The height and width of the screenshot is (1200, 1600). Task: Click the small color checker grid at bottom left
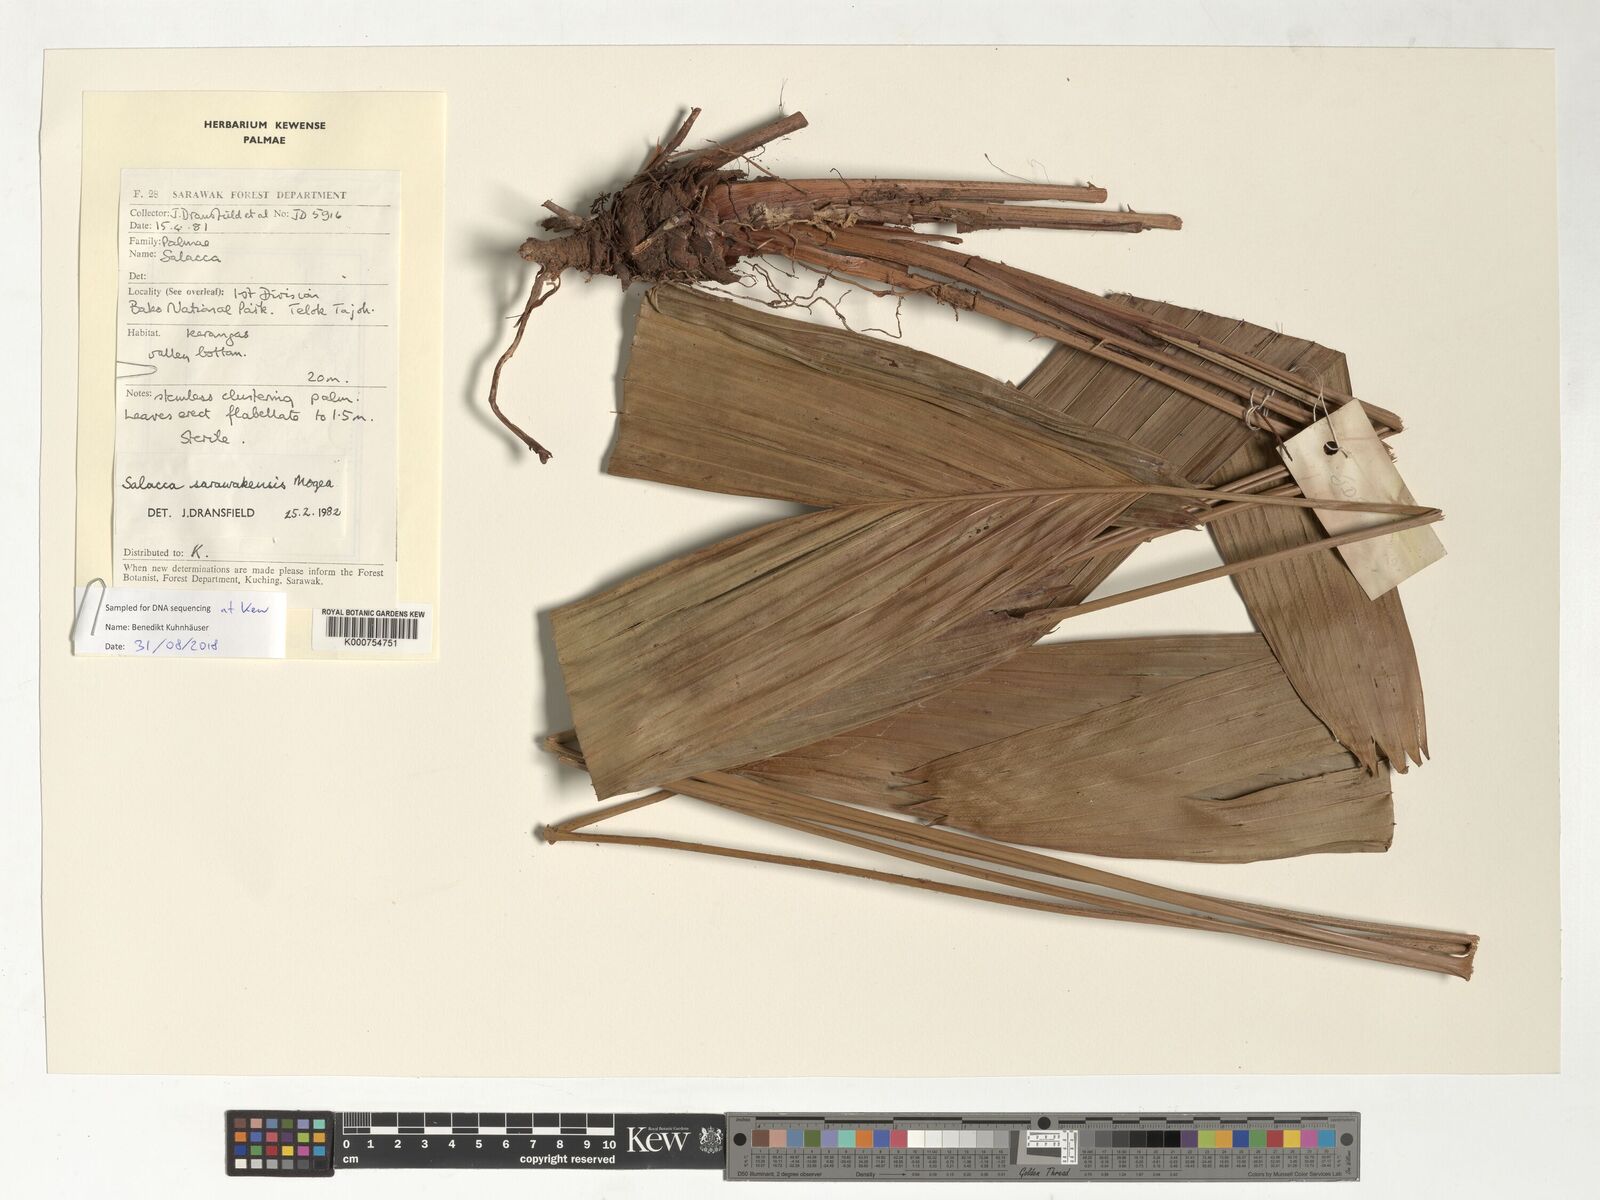click(x=281, y=1143)
